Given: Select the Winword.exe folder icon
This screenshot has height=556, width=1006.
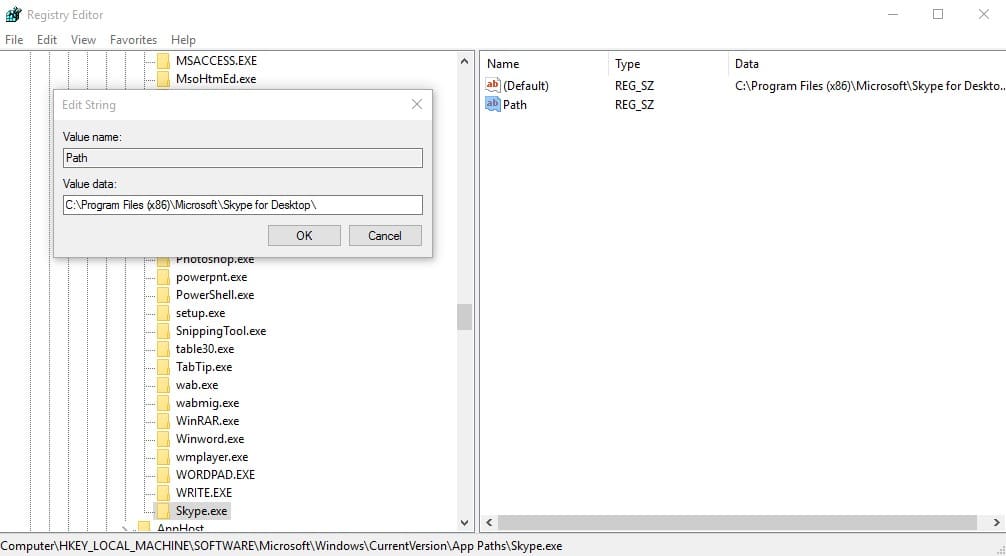Looking at the screenshot, I should coord(164,439).
